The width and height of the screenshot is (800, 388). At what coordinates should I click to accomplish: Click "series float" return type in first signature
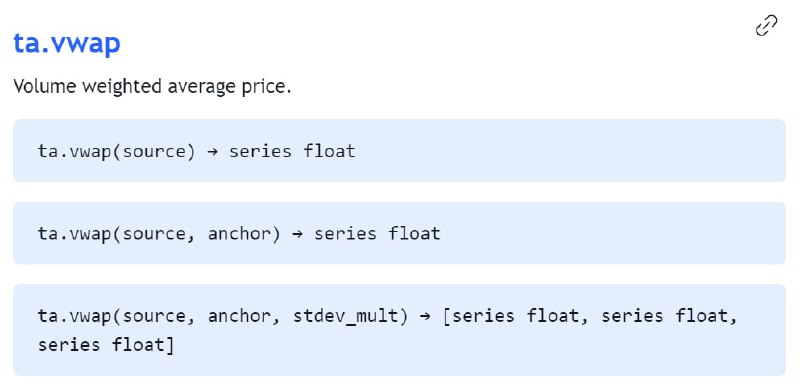coord(292,151)
